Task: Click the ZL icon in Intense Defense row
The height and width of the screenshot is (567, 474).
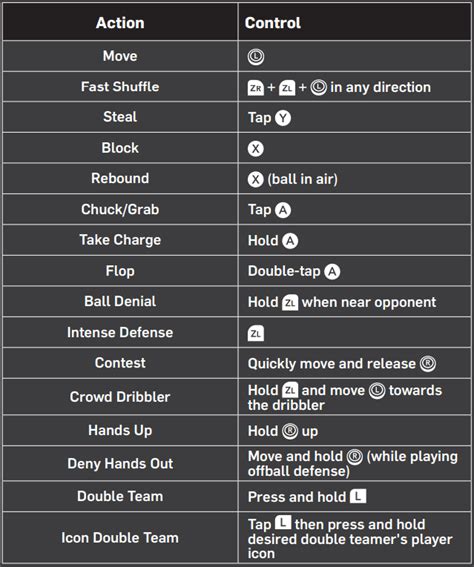Action: click(256, 333)
